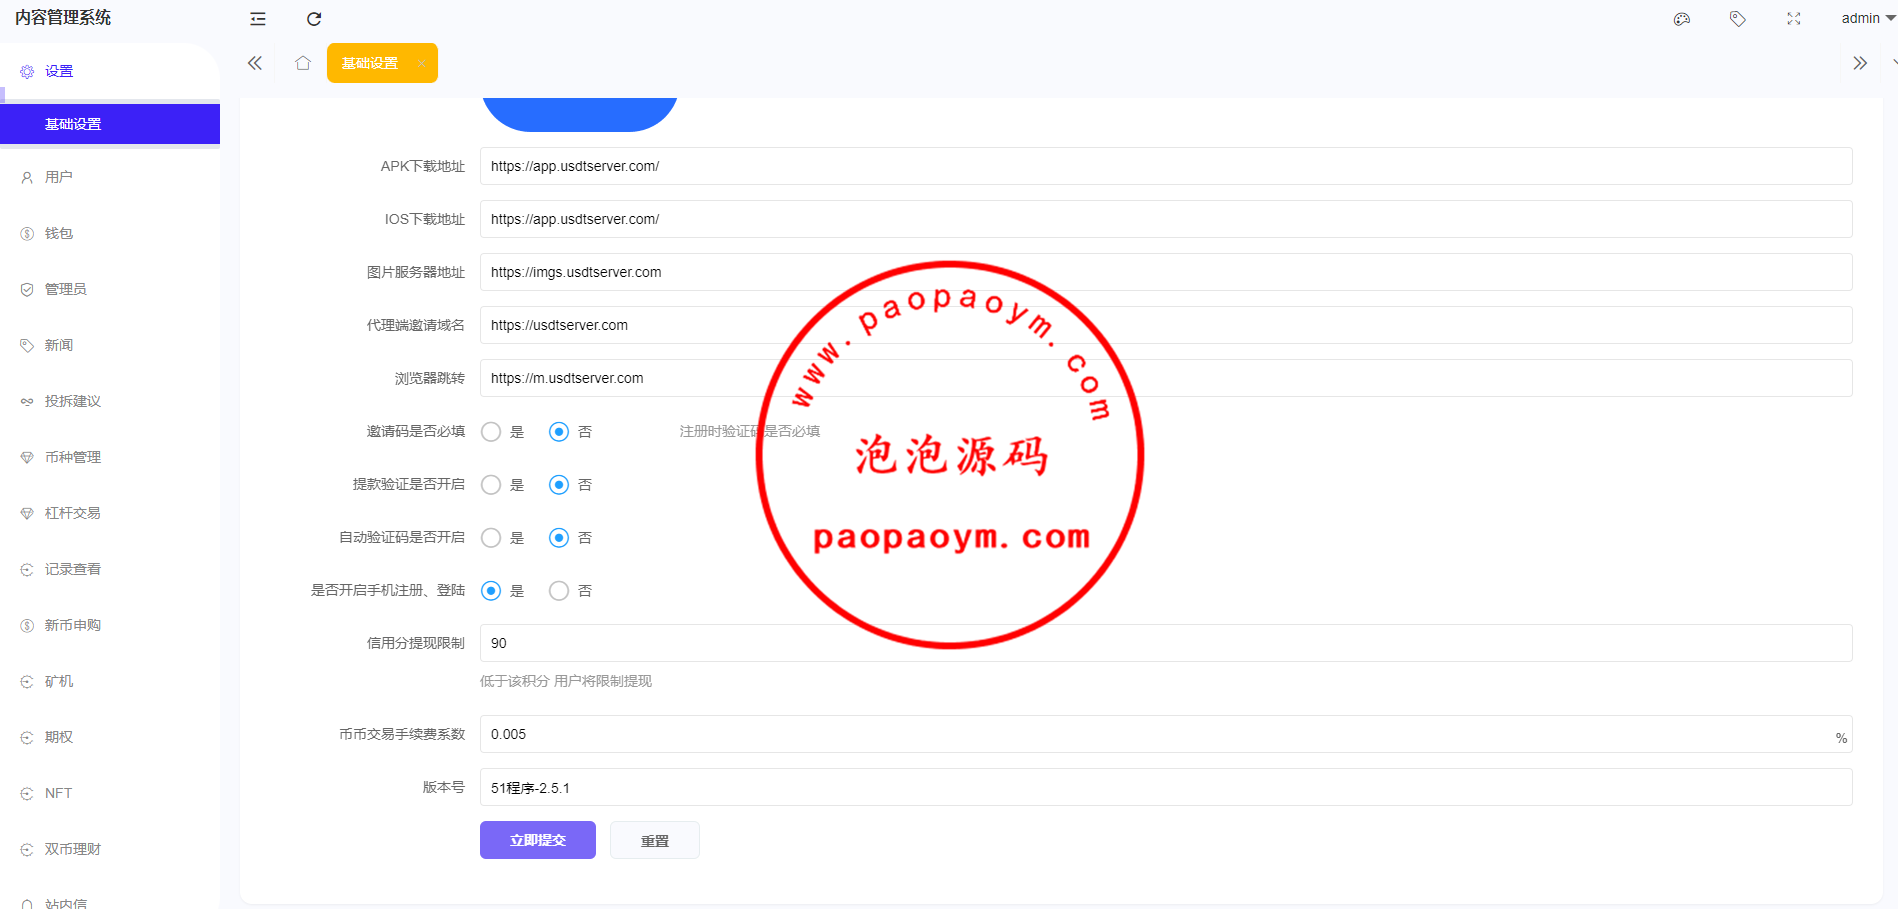Image resolution: width=1898 pixels, height=909 pixels.
Task: Open NFT sidebar menu
Action: click(110, 793)
